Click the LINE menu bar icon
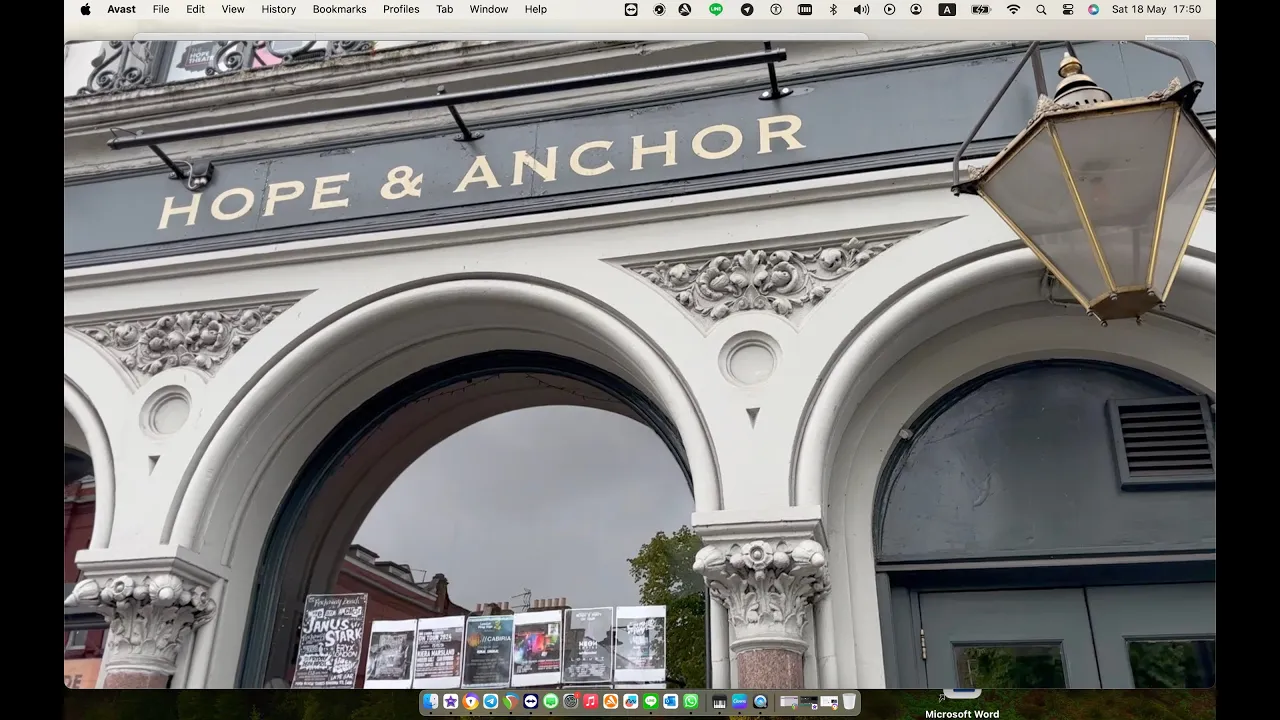 716,9
